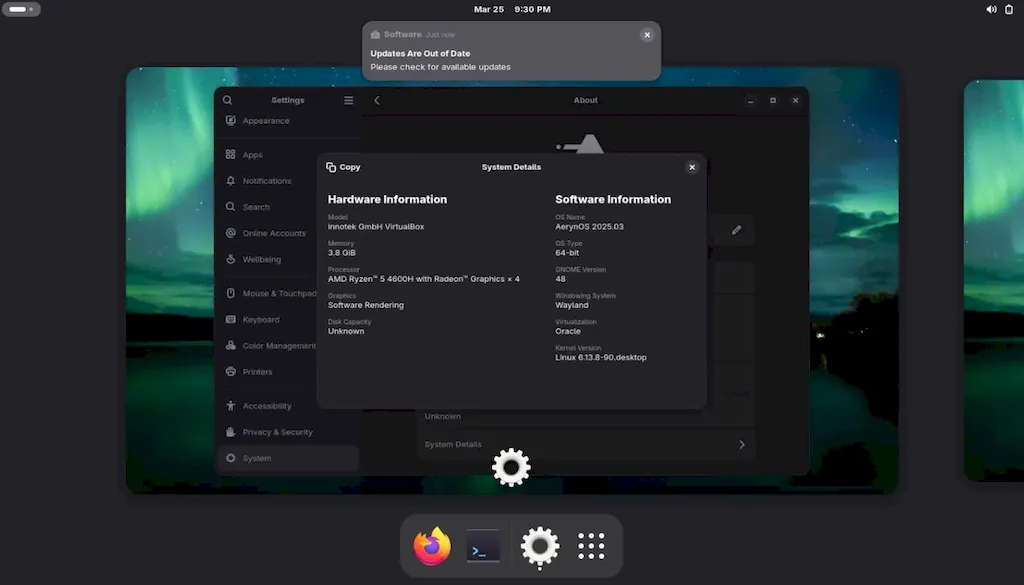This screenshot has width=1024, height=585.
Task: Click the innotek GmbH VirtualBox model value
Action: pos(376,227)
